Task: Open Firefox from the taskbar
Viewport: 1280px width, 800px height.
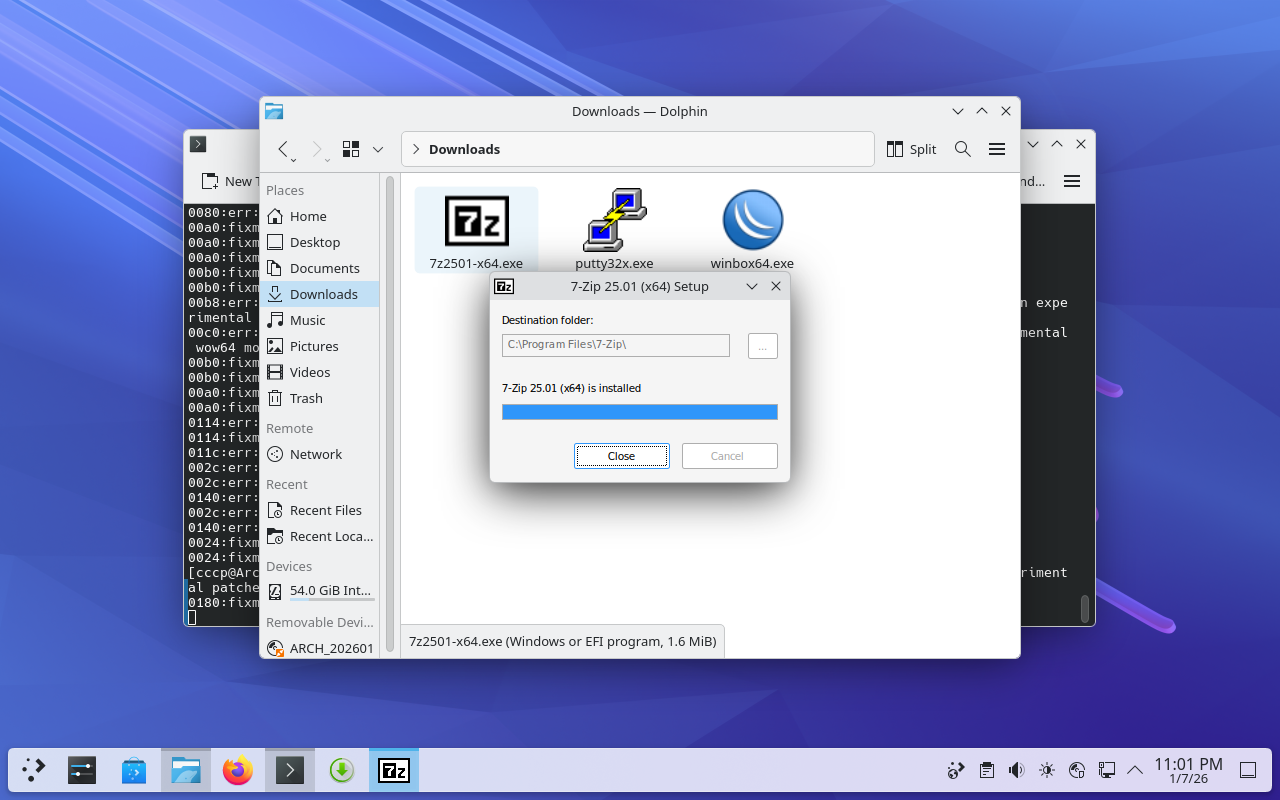Action: 238,770
